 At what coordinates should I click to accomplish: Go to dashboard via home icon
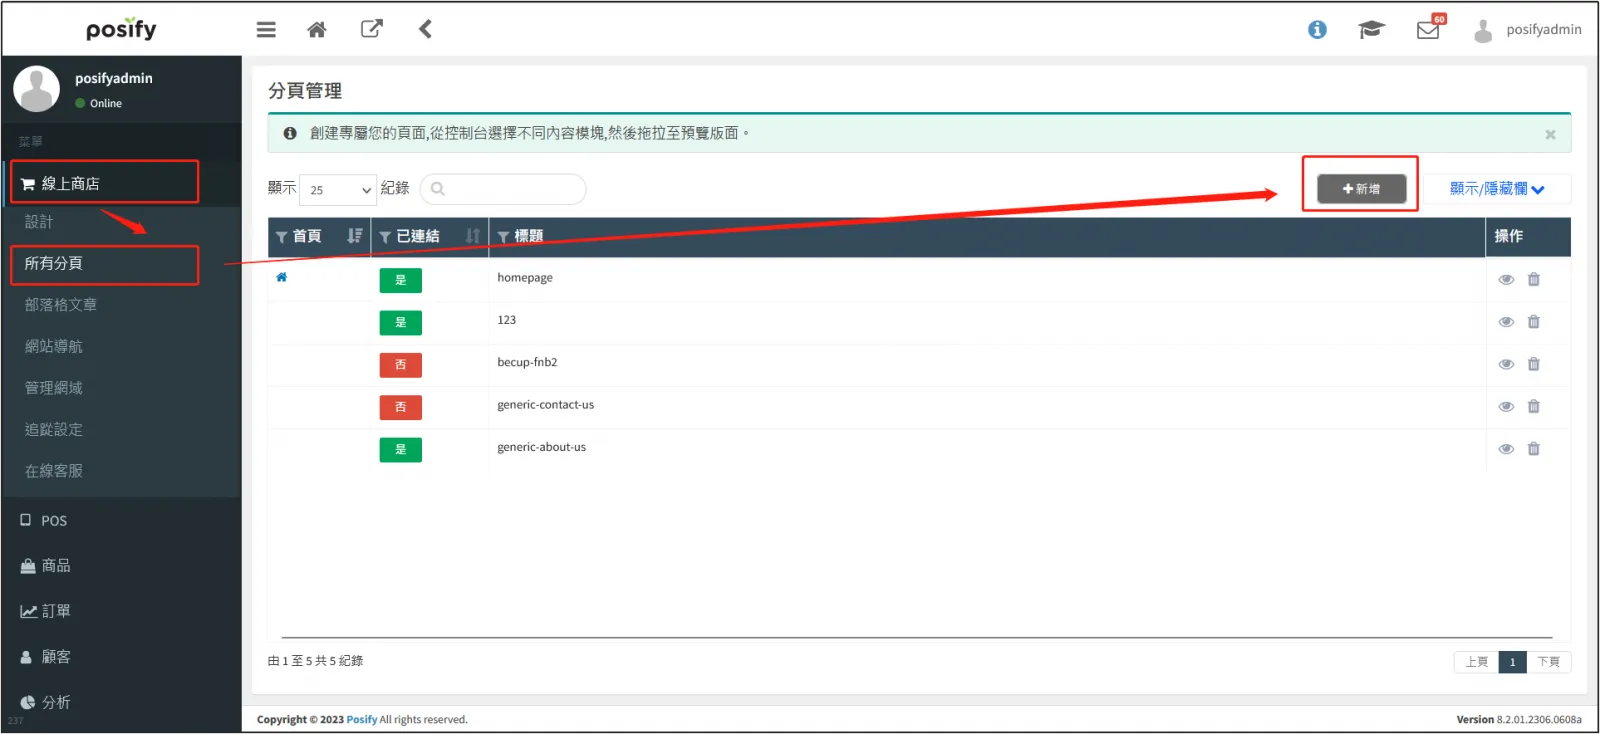[x=317, y=30]
